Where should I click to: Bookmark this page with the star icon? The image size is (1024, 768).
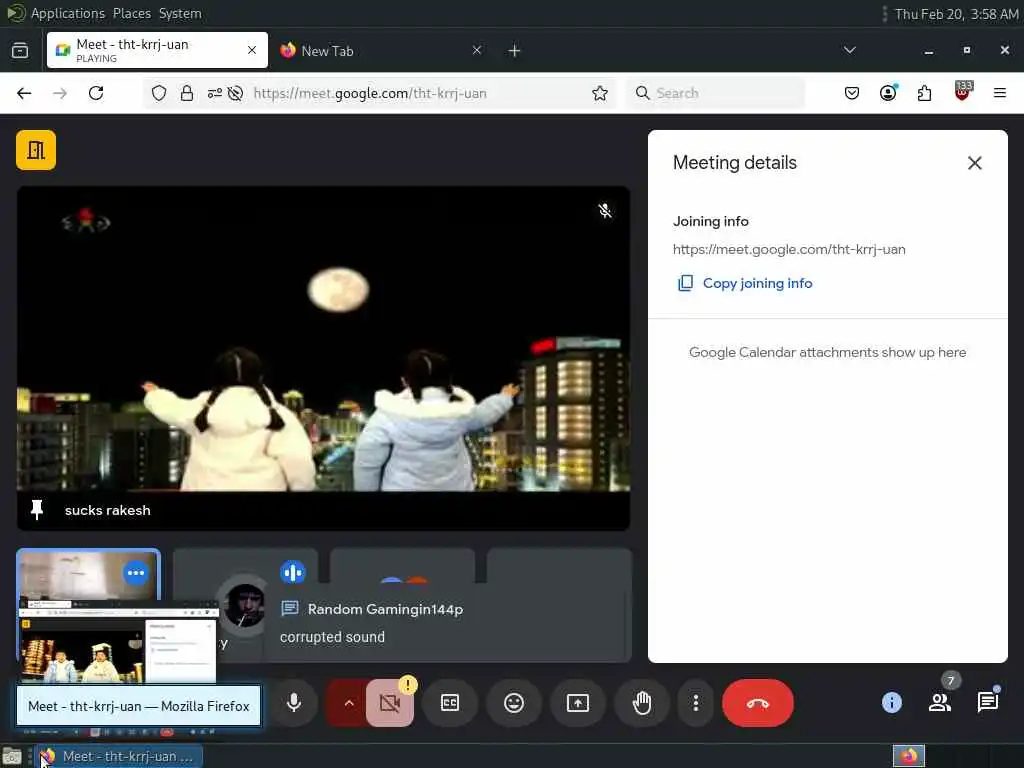click(x=600, y=93)
